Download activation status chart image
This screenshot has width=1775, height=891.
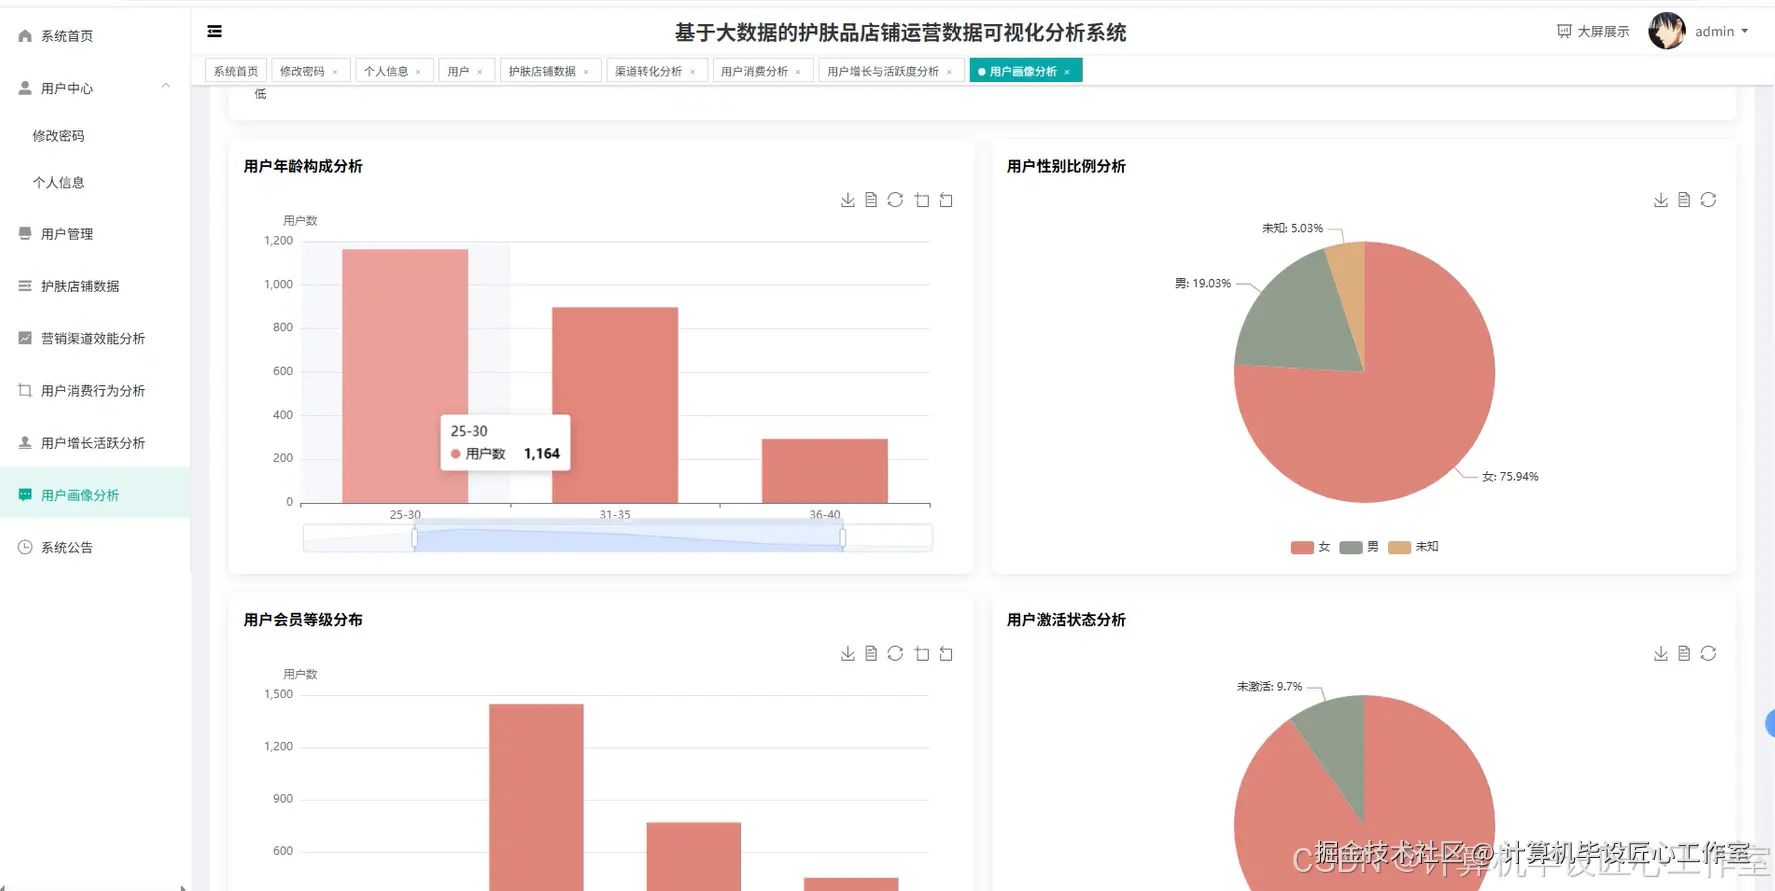(1660, 653)
